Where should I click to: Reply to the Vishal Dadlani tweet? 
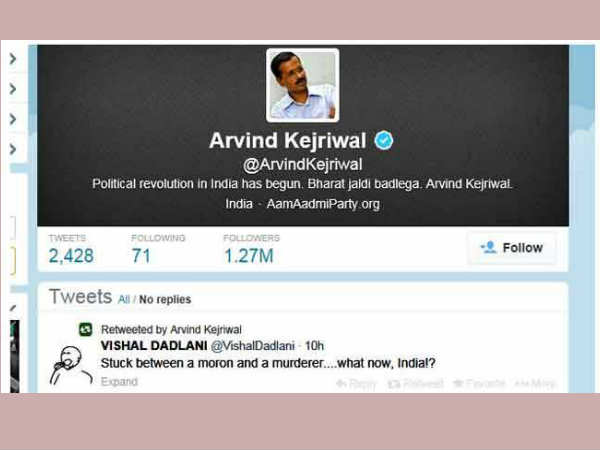coord(356,383)
